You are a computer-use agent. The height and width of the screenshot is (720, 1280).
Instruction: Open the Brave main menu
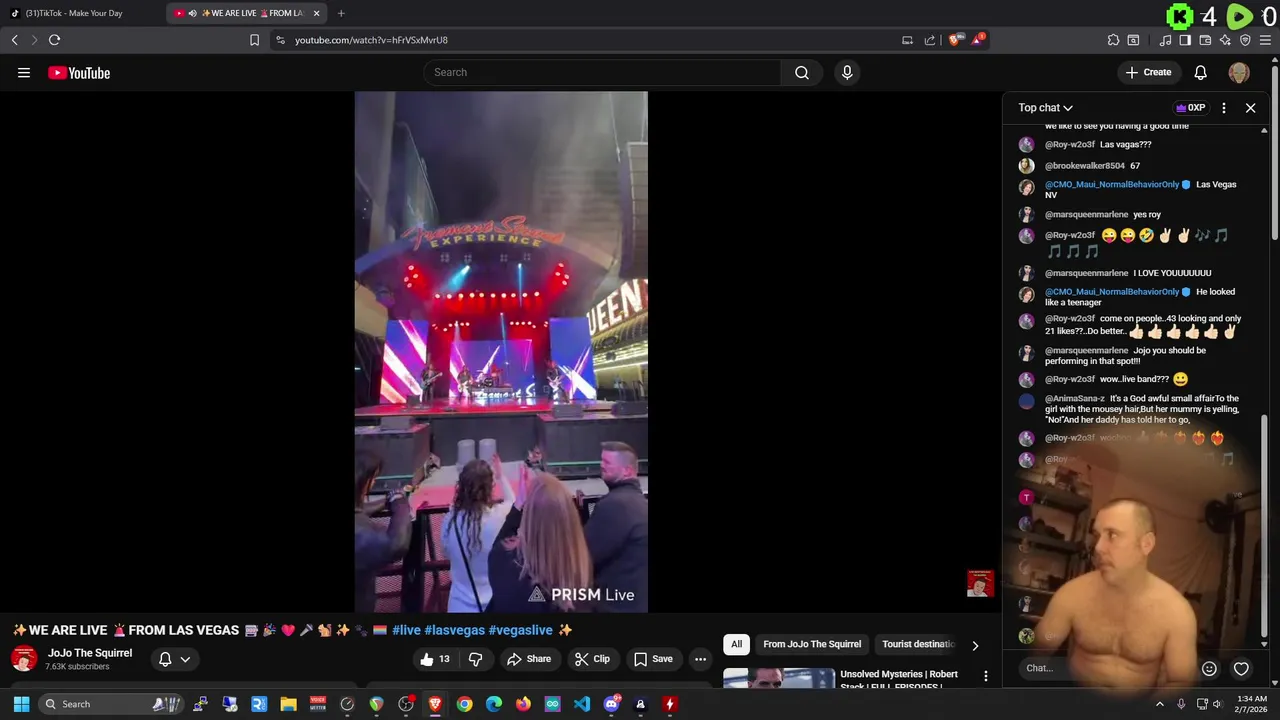1266,40
